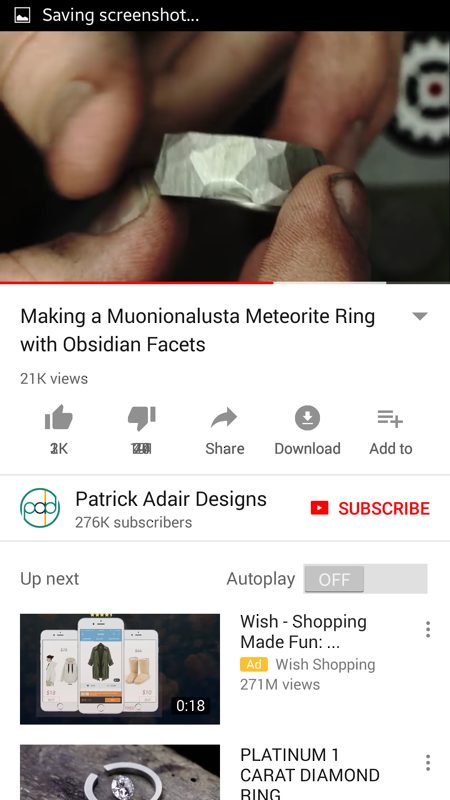
Task: Tap the thumbs up like icon
Action: click(x=59, y=418)
